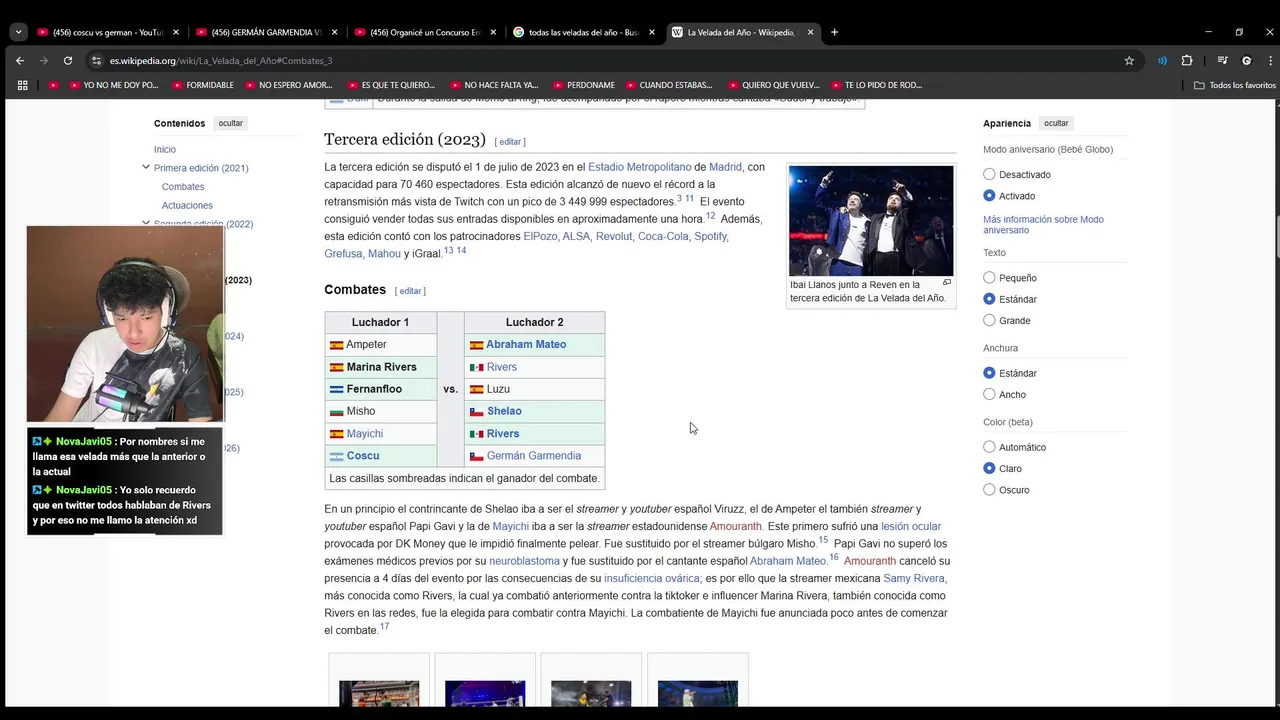Image resolution: width=1280 pixels, height=720 pixels.
Task: Open 'Más información sobre Modo aniversario'
Action: point(1043,225)
